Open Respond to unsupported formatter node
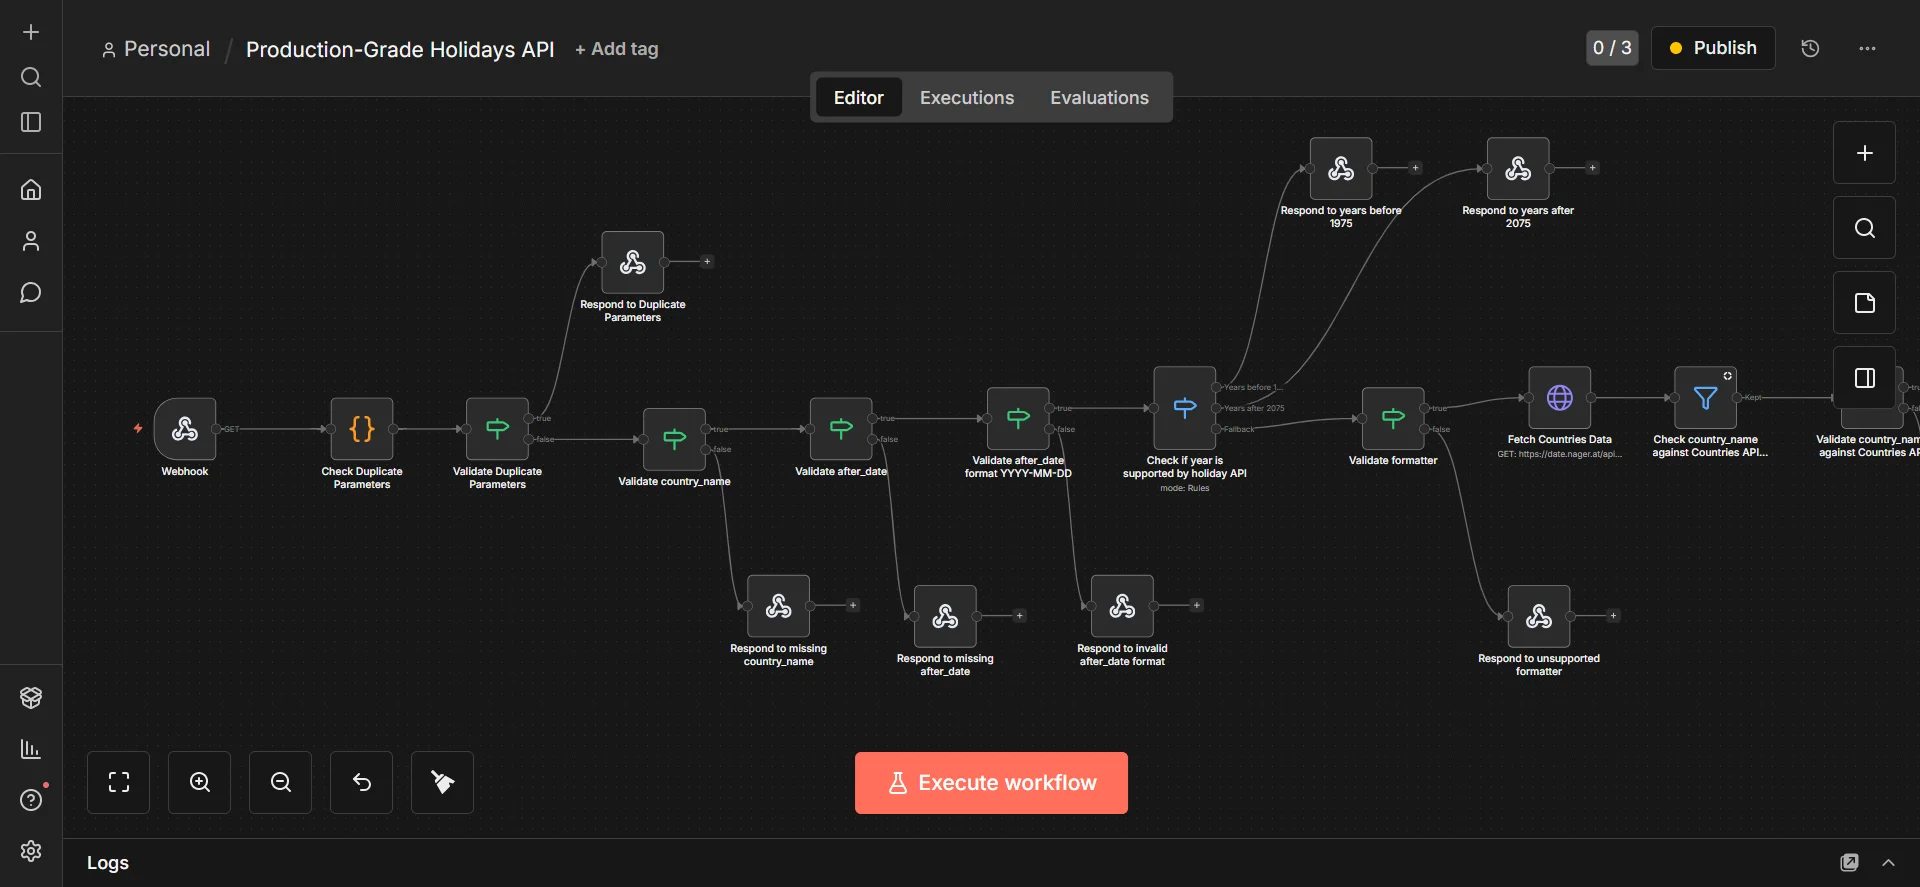The width and height of the screenshot is (1920, 887). pyautogui.click(x=1539, y=616)
